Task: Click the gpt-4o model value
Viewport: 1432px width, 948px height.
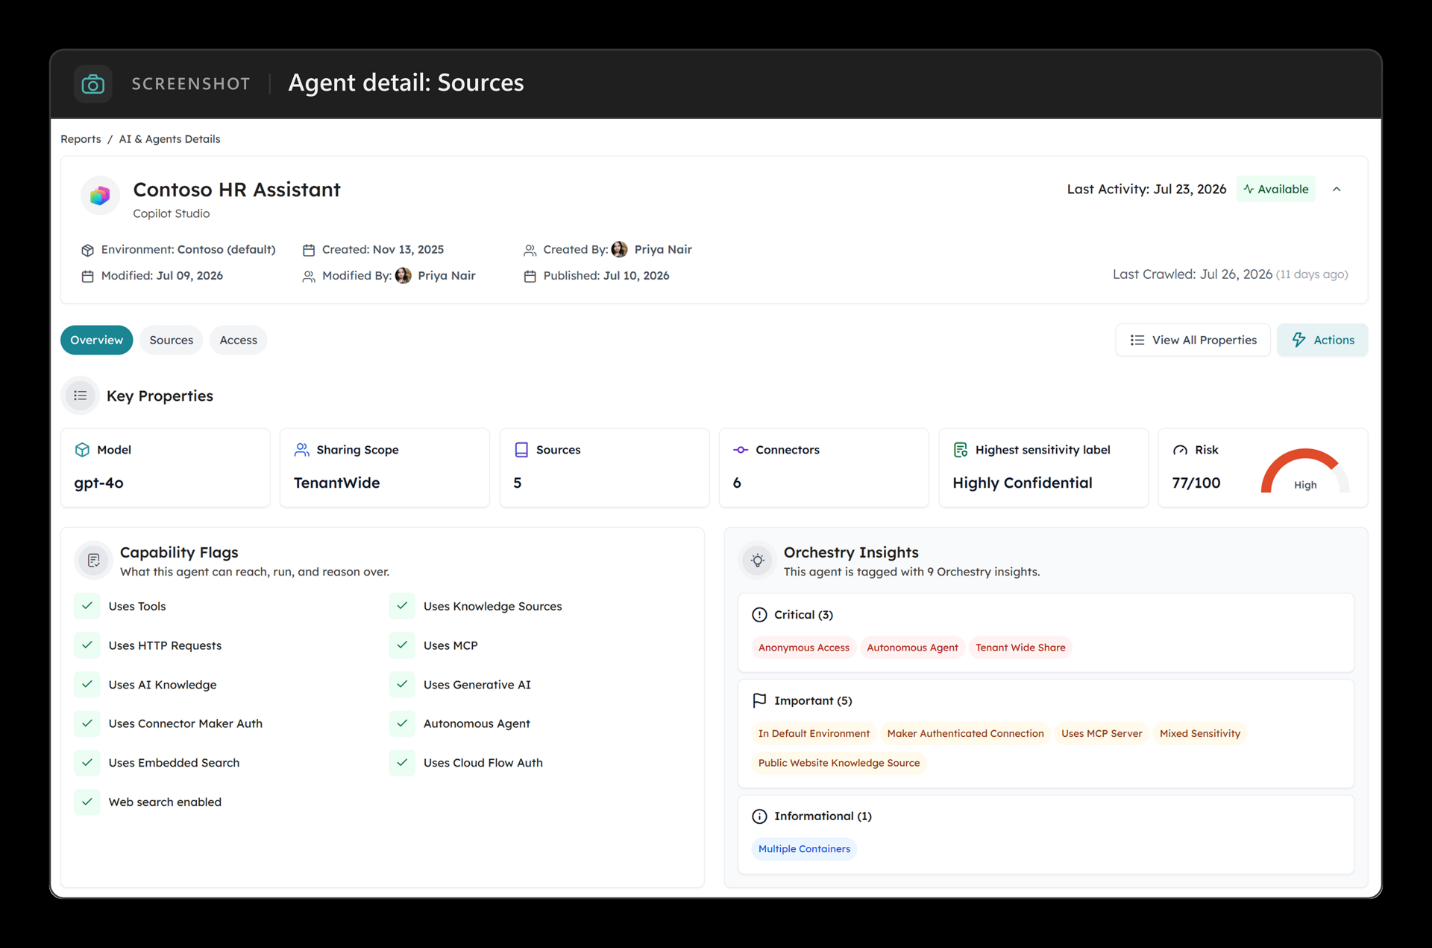Action: point(99,483)
